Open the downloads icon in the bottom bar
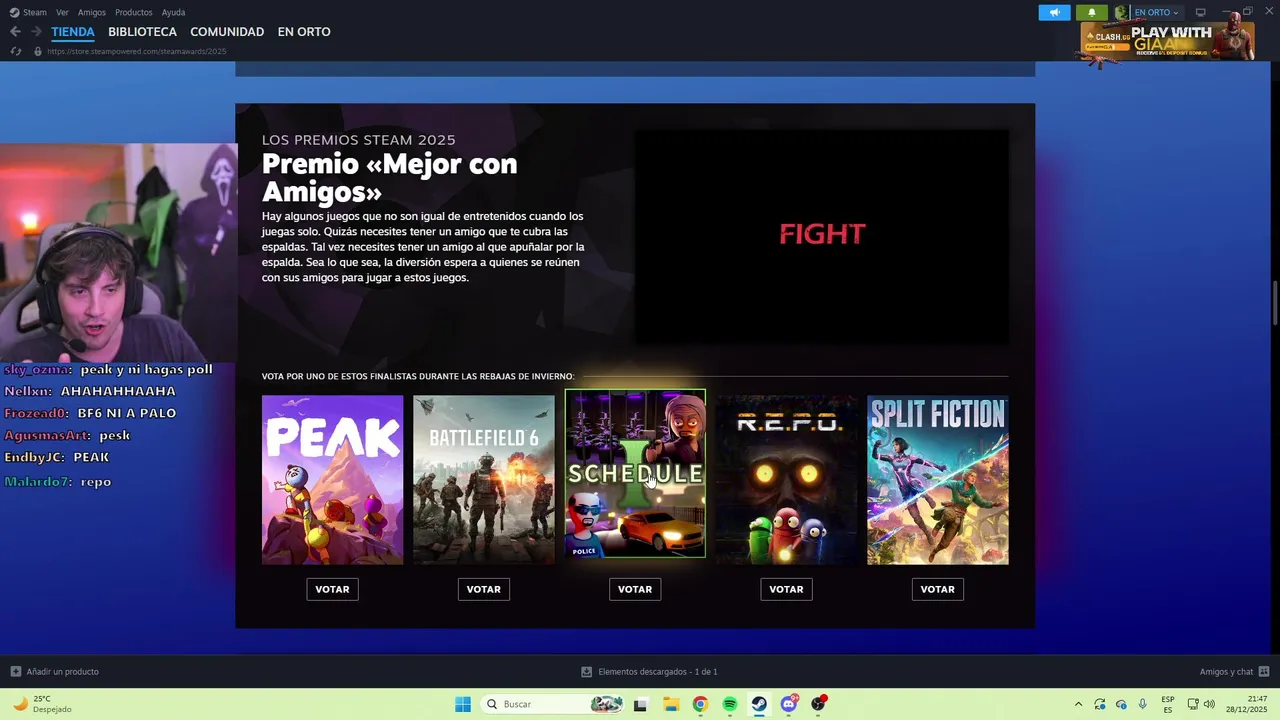1280x720 pixels. 586,672
